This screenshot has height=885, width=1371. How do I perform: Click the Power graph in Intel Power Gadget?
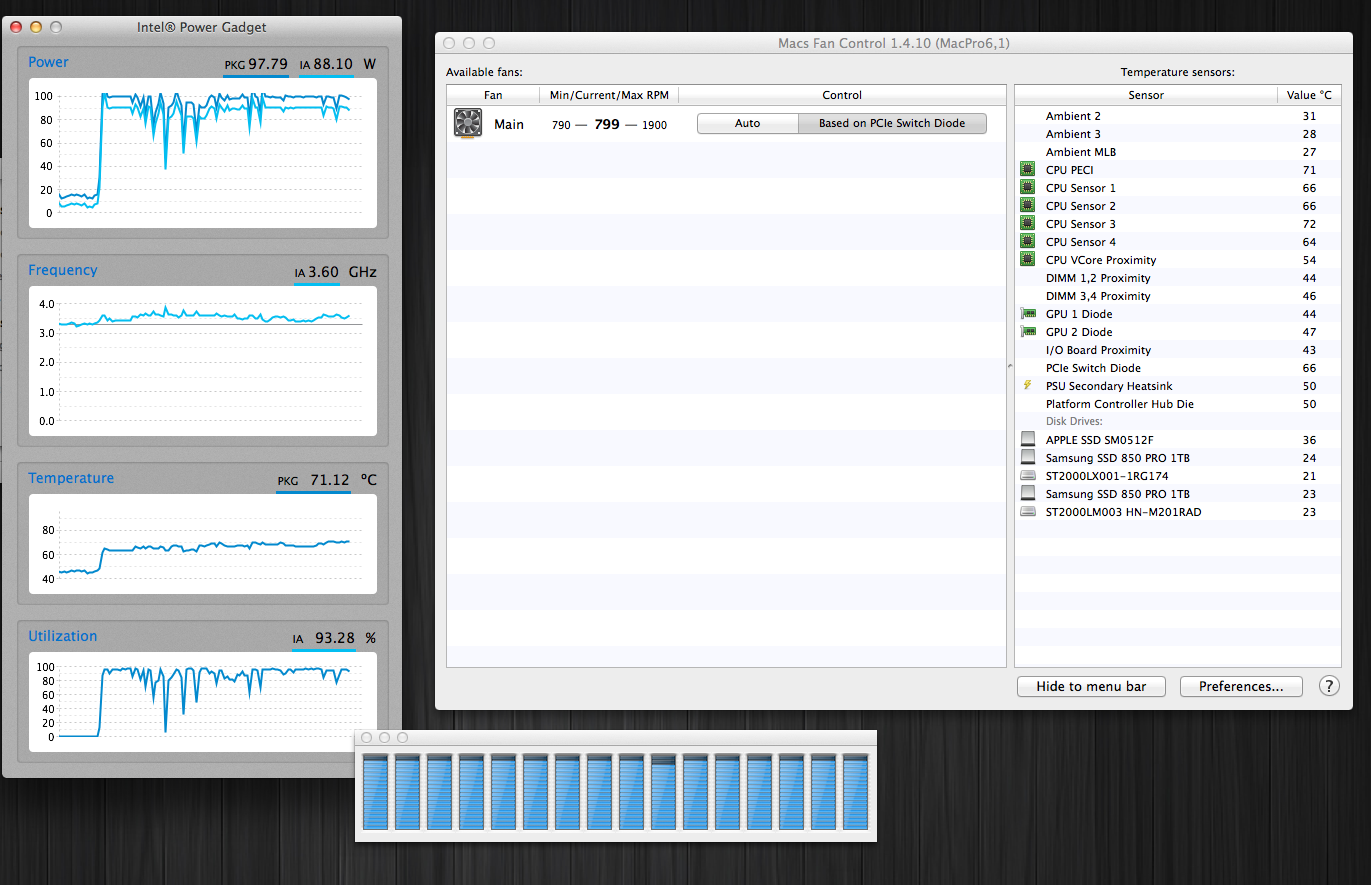click(203, 152)
